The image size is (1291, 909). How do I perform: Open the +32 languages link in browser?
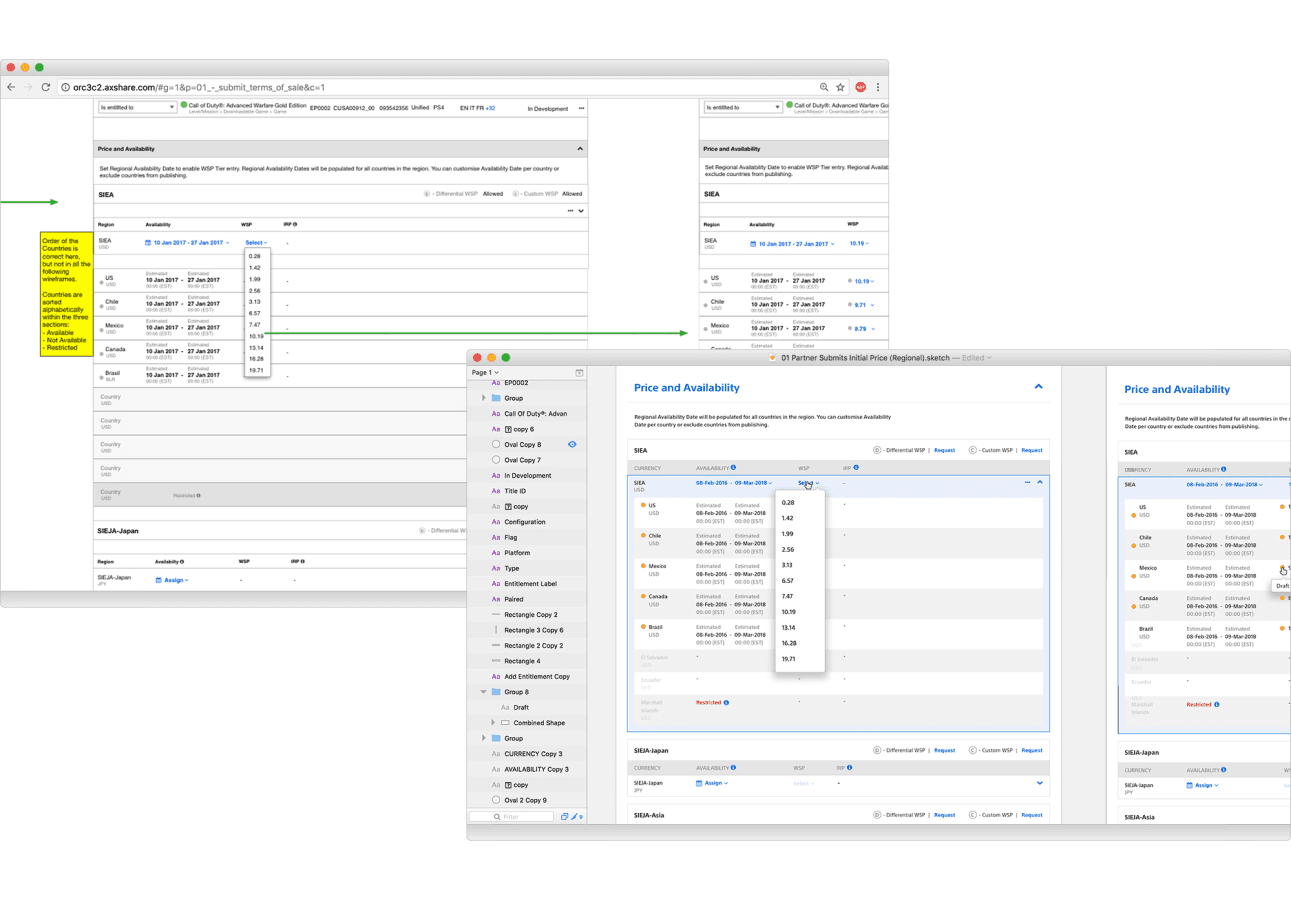click(x=490, y=108)
